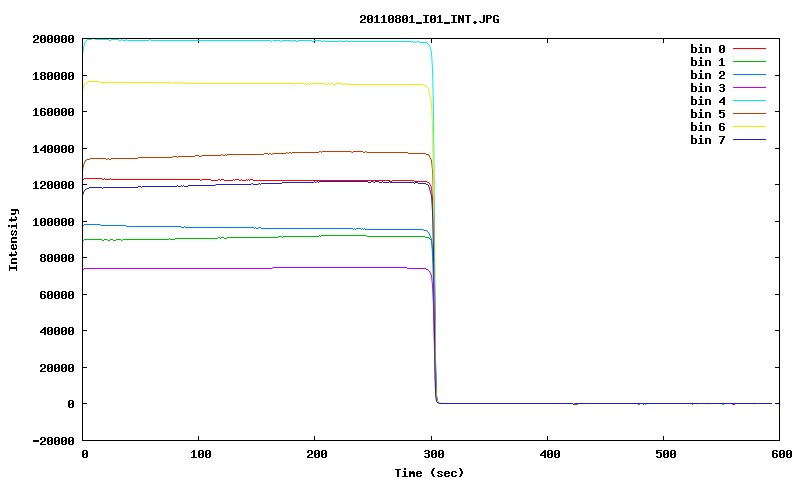Click the 20000 y-axis tick label

(x=57, y=368)
